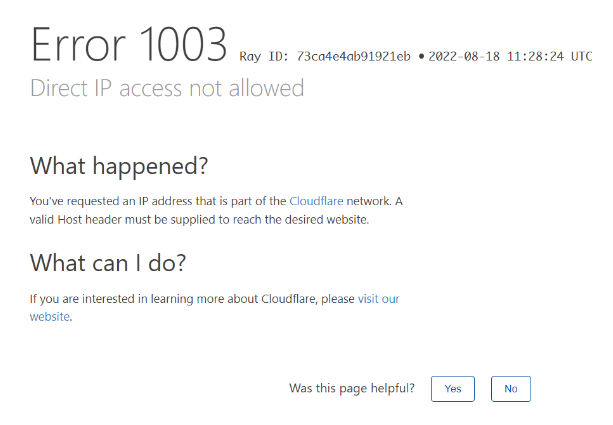
Task: Click the word "website" in the last line
Action: click(49, 317)
